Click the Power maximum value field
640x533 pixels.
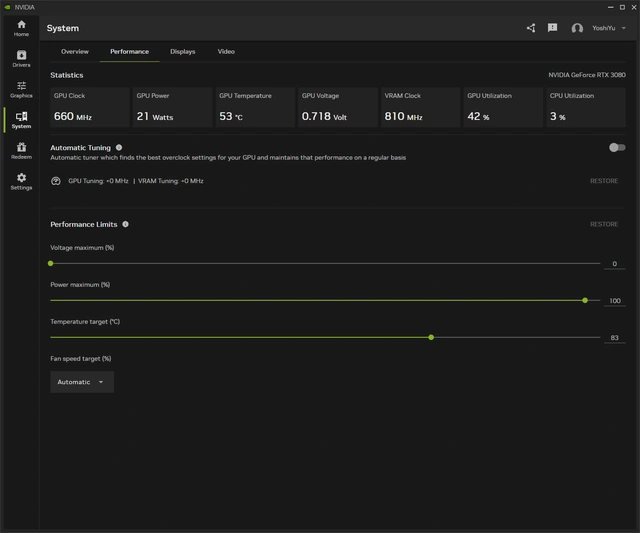click(x=614, y=301)
